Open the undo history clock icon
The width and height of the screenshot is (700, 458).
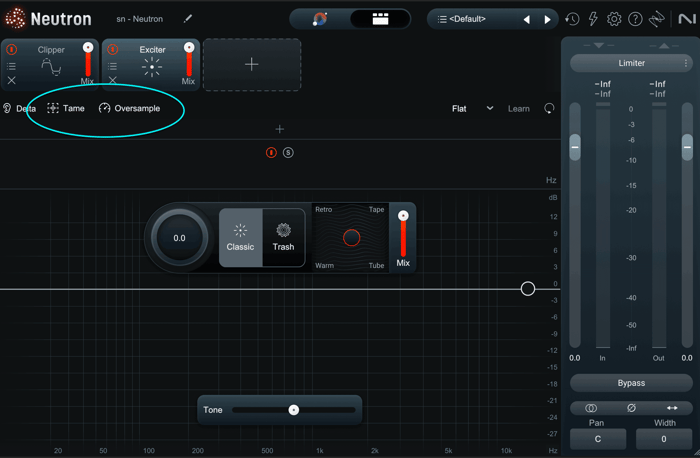[572, 19]
